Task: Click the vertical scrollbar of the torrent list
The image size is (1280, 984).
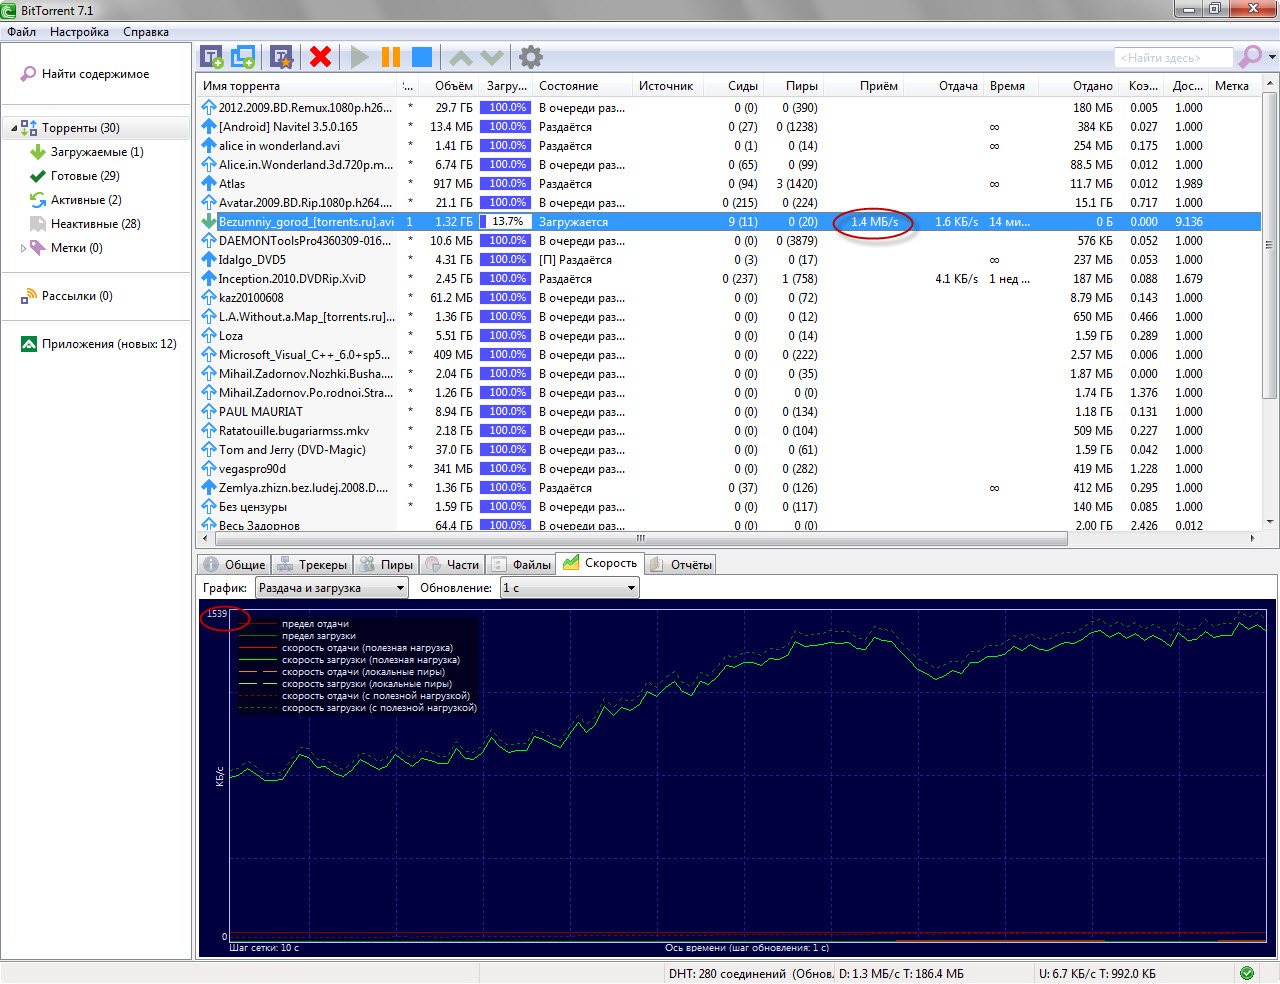Action: [x=1269, y=246]
